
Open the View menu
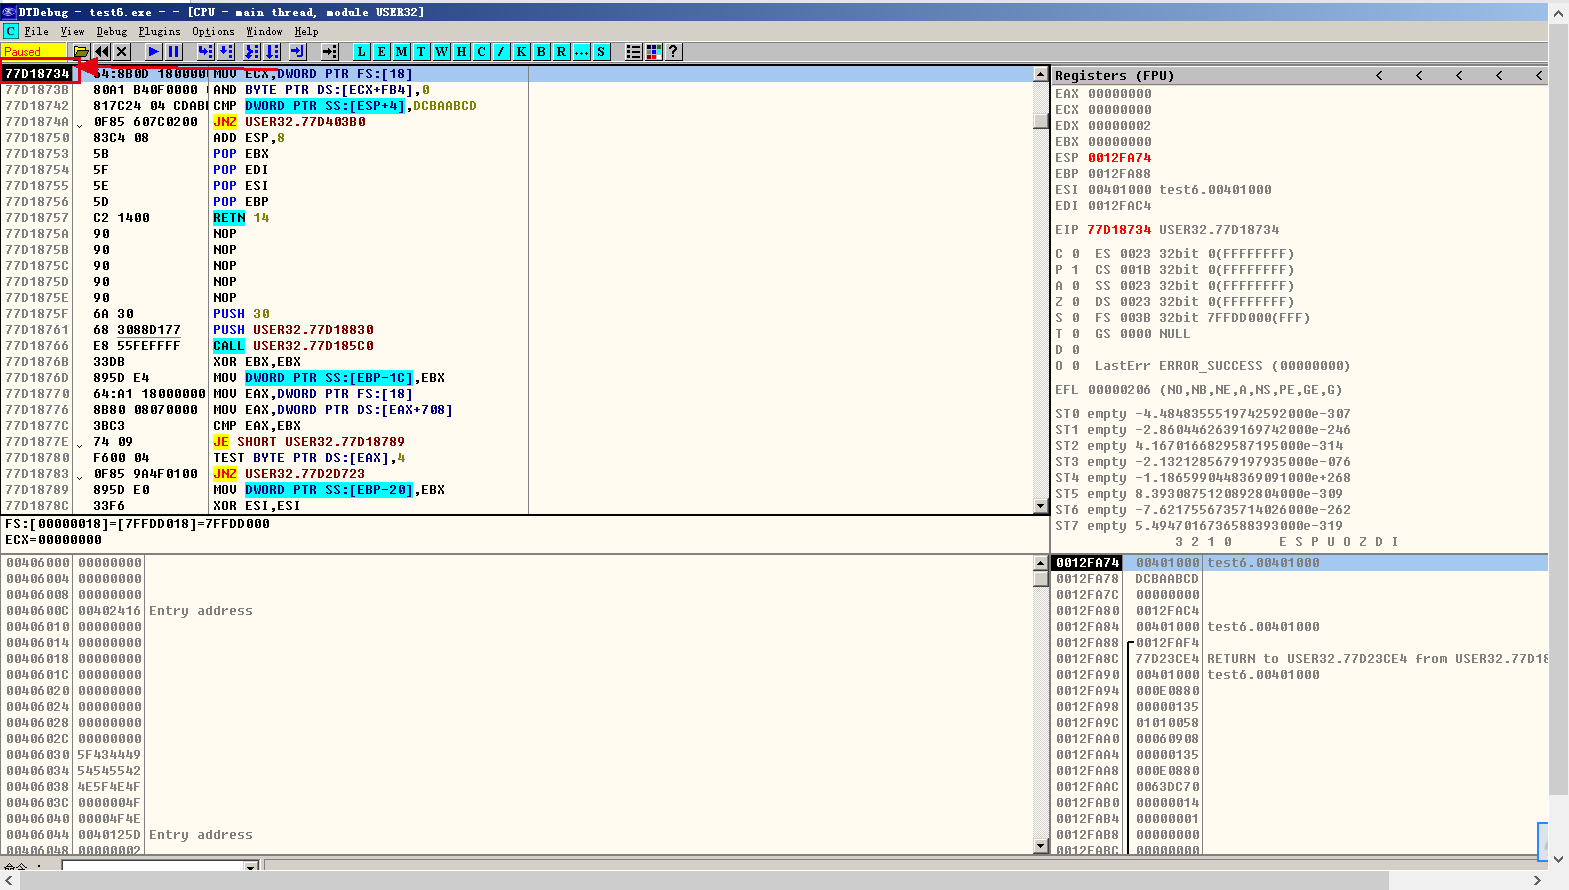coord(72,31)
